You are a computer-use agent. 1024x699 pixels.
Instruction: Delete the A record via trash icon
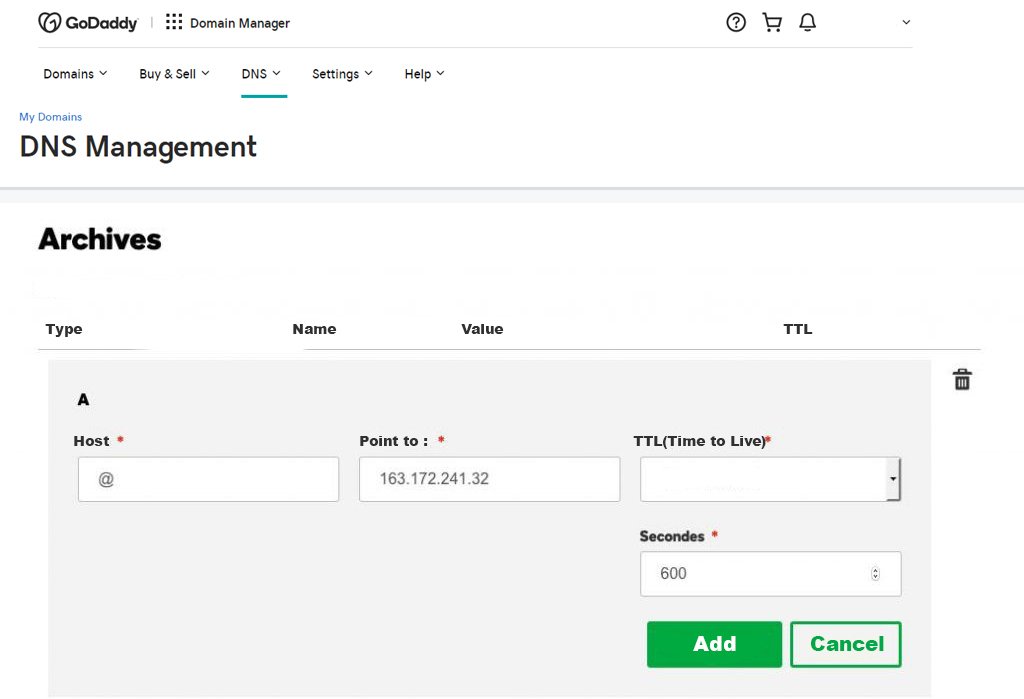(962, 379)
